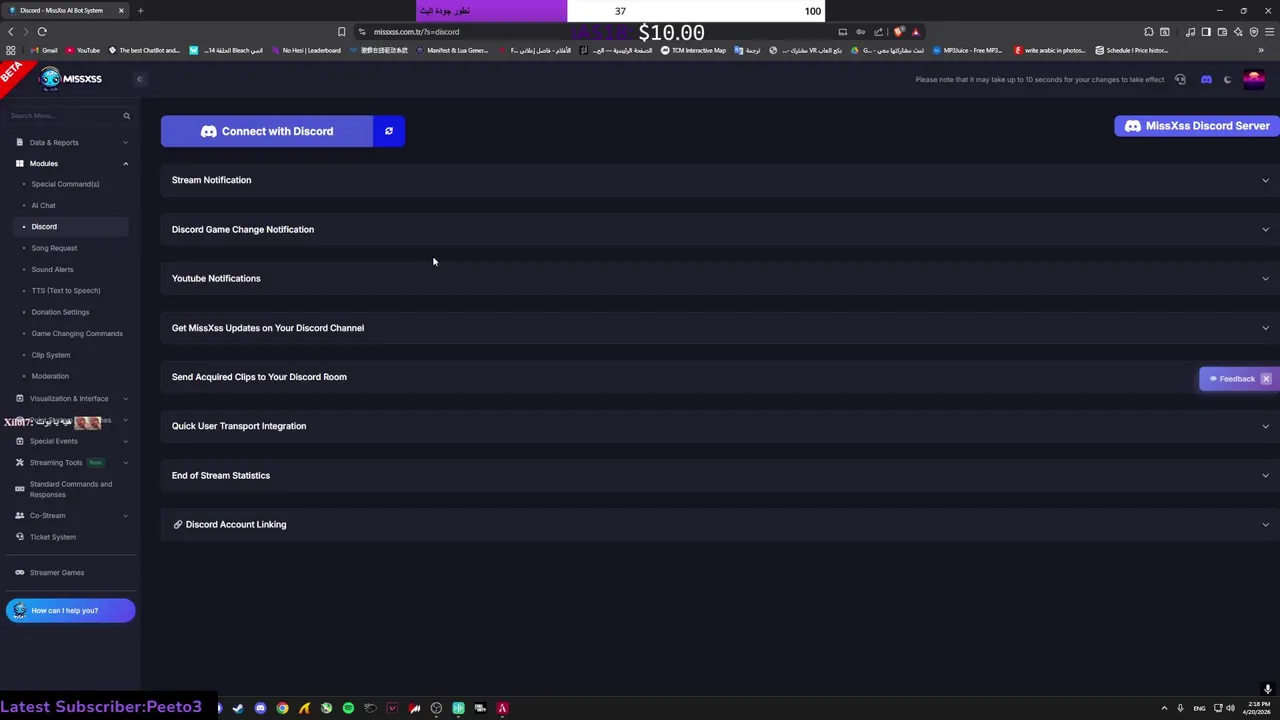Open the MissXss Discord Server link
Image resolution: width=1280 pixels, height=720 pixels.
tap(1197, 126)
